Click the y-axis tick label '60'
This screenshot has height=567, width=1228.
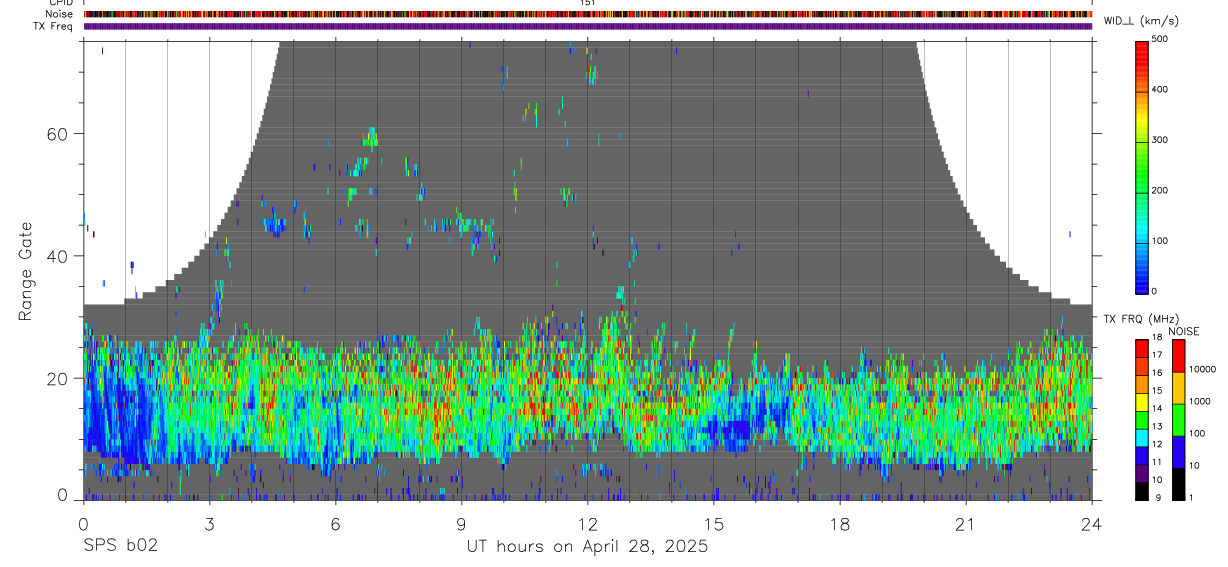[58, 134]
